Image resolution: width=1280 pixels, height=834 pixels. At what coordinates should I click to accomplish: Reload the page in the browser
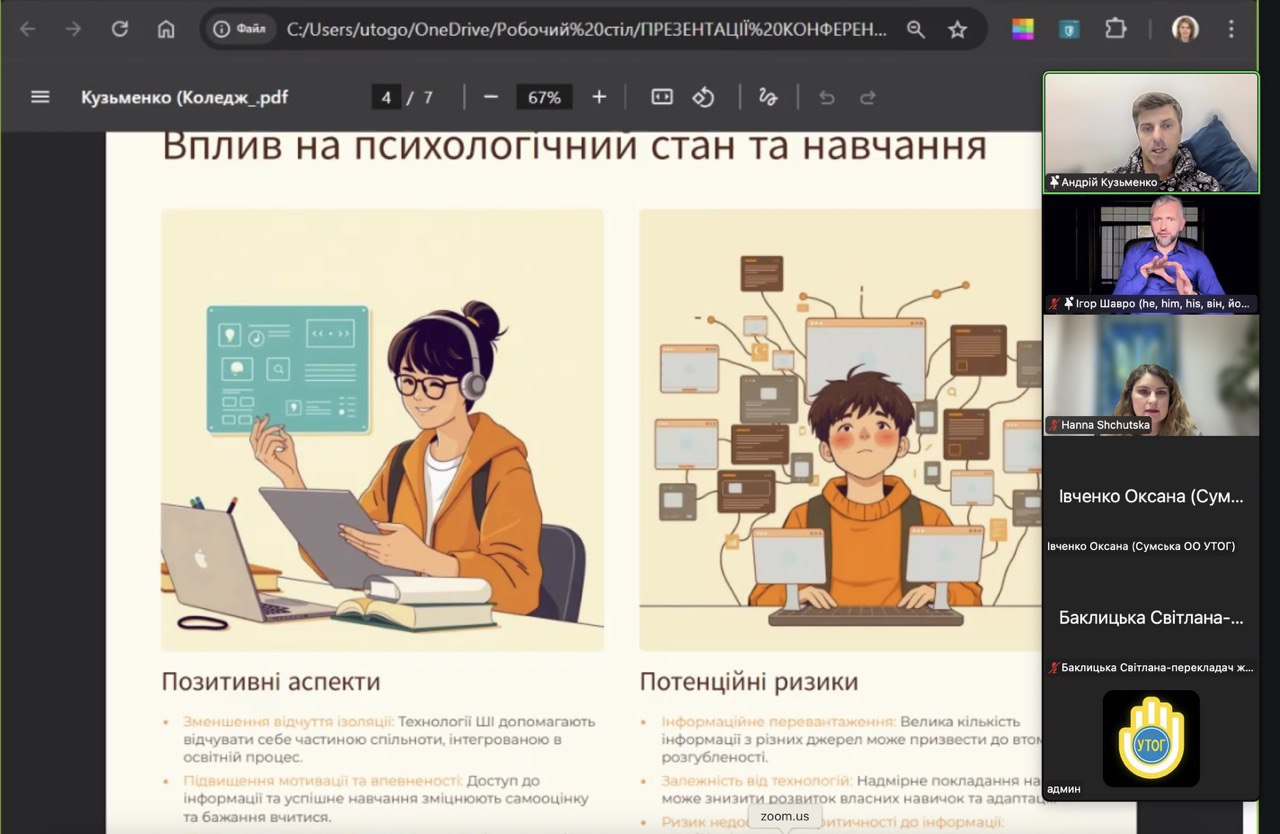[x=120, y=29]
